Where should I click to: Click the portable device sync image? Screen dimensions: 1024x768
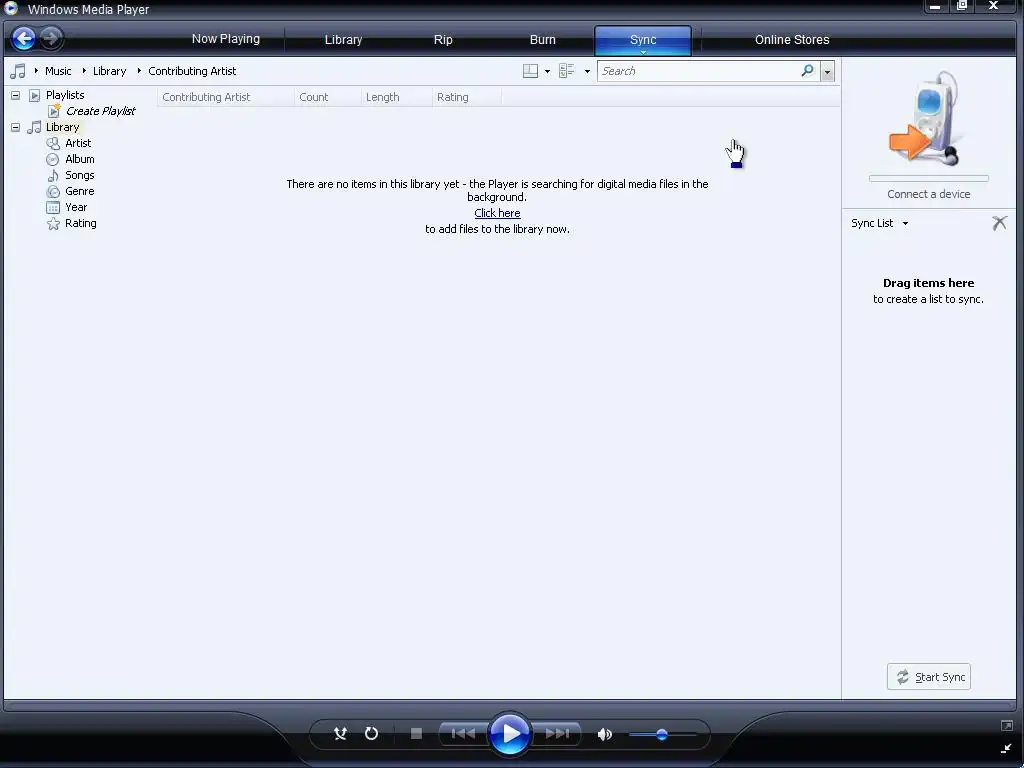click(927, 118)
